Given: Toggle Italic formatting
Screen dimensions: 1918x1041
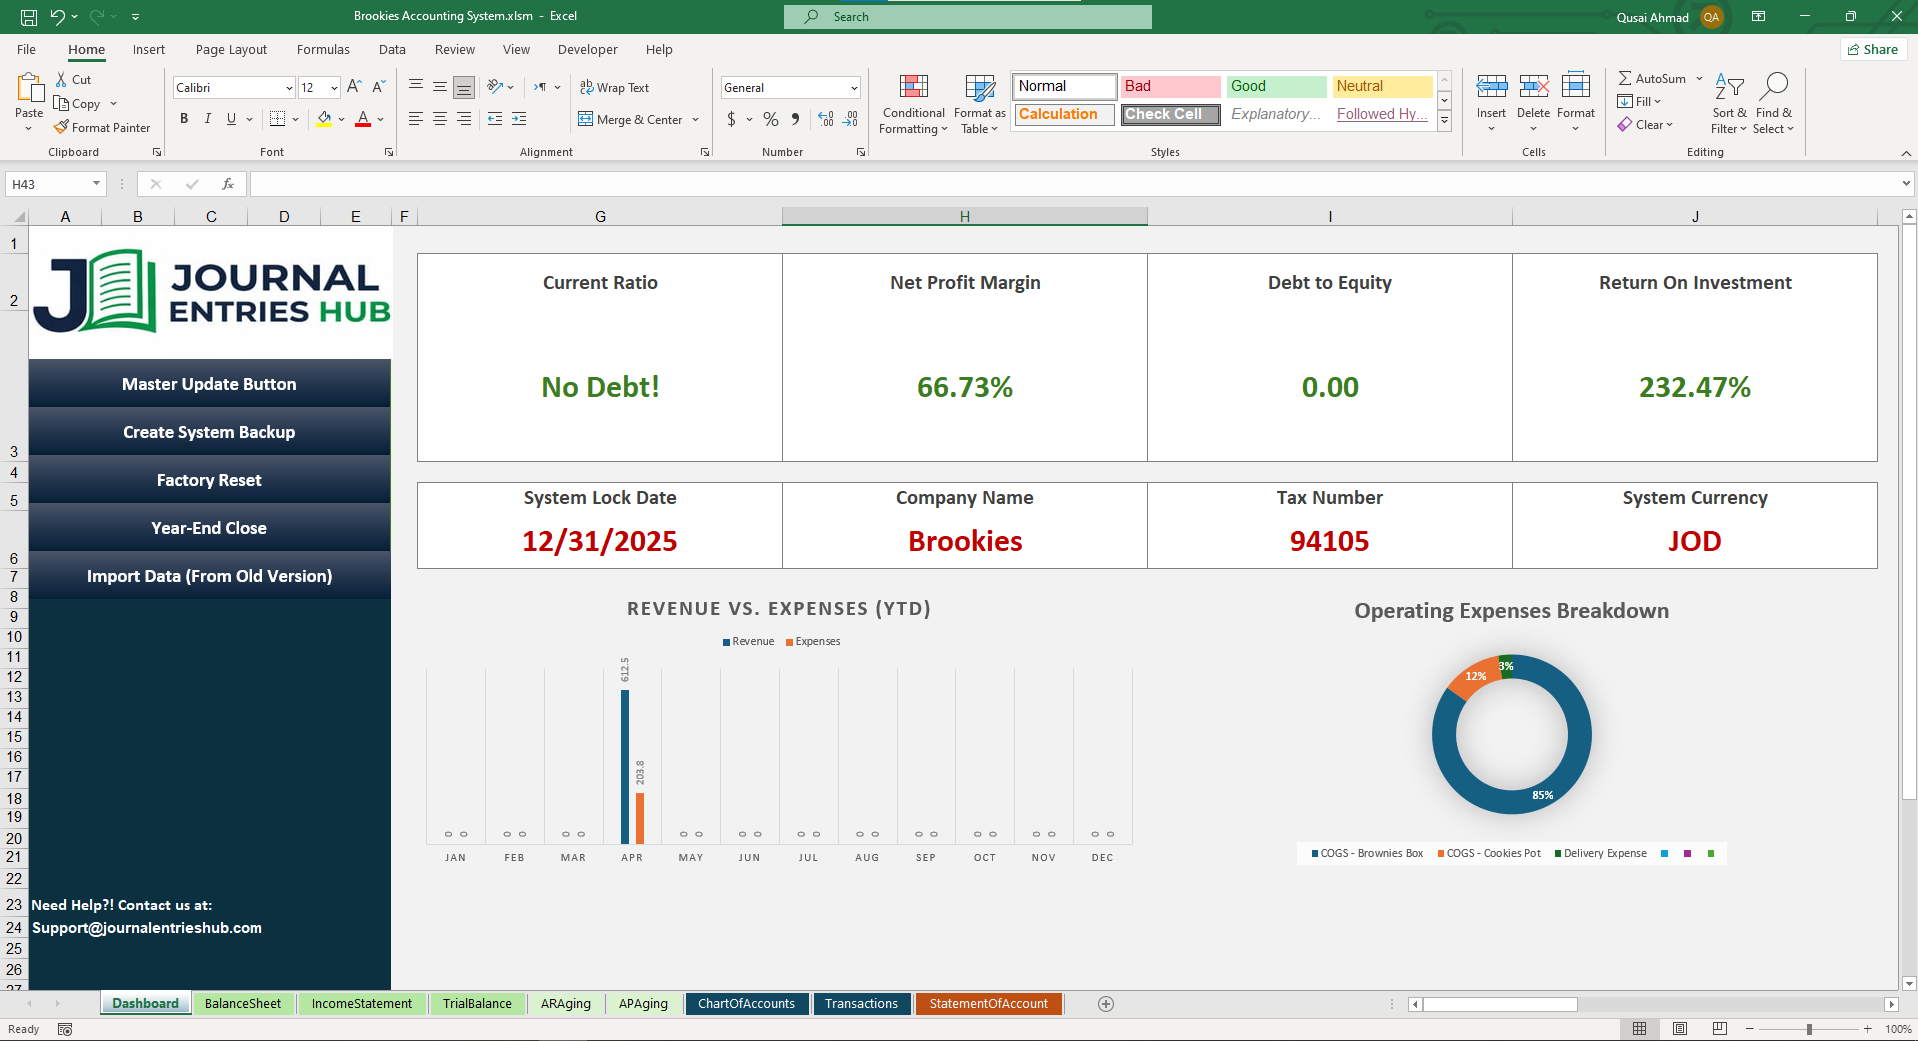Looking at the screenshot, I should (208, 119).
